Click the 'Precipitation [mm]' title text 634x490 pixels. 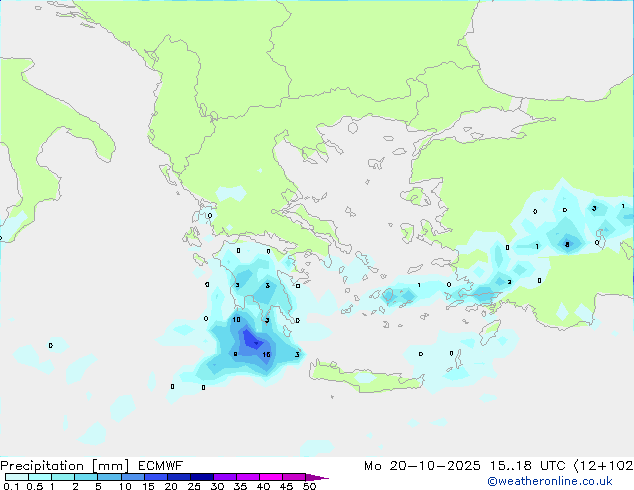coord(65,466)
